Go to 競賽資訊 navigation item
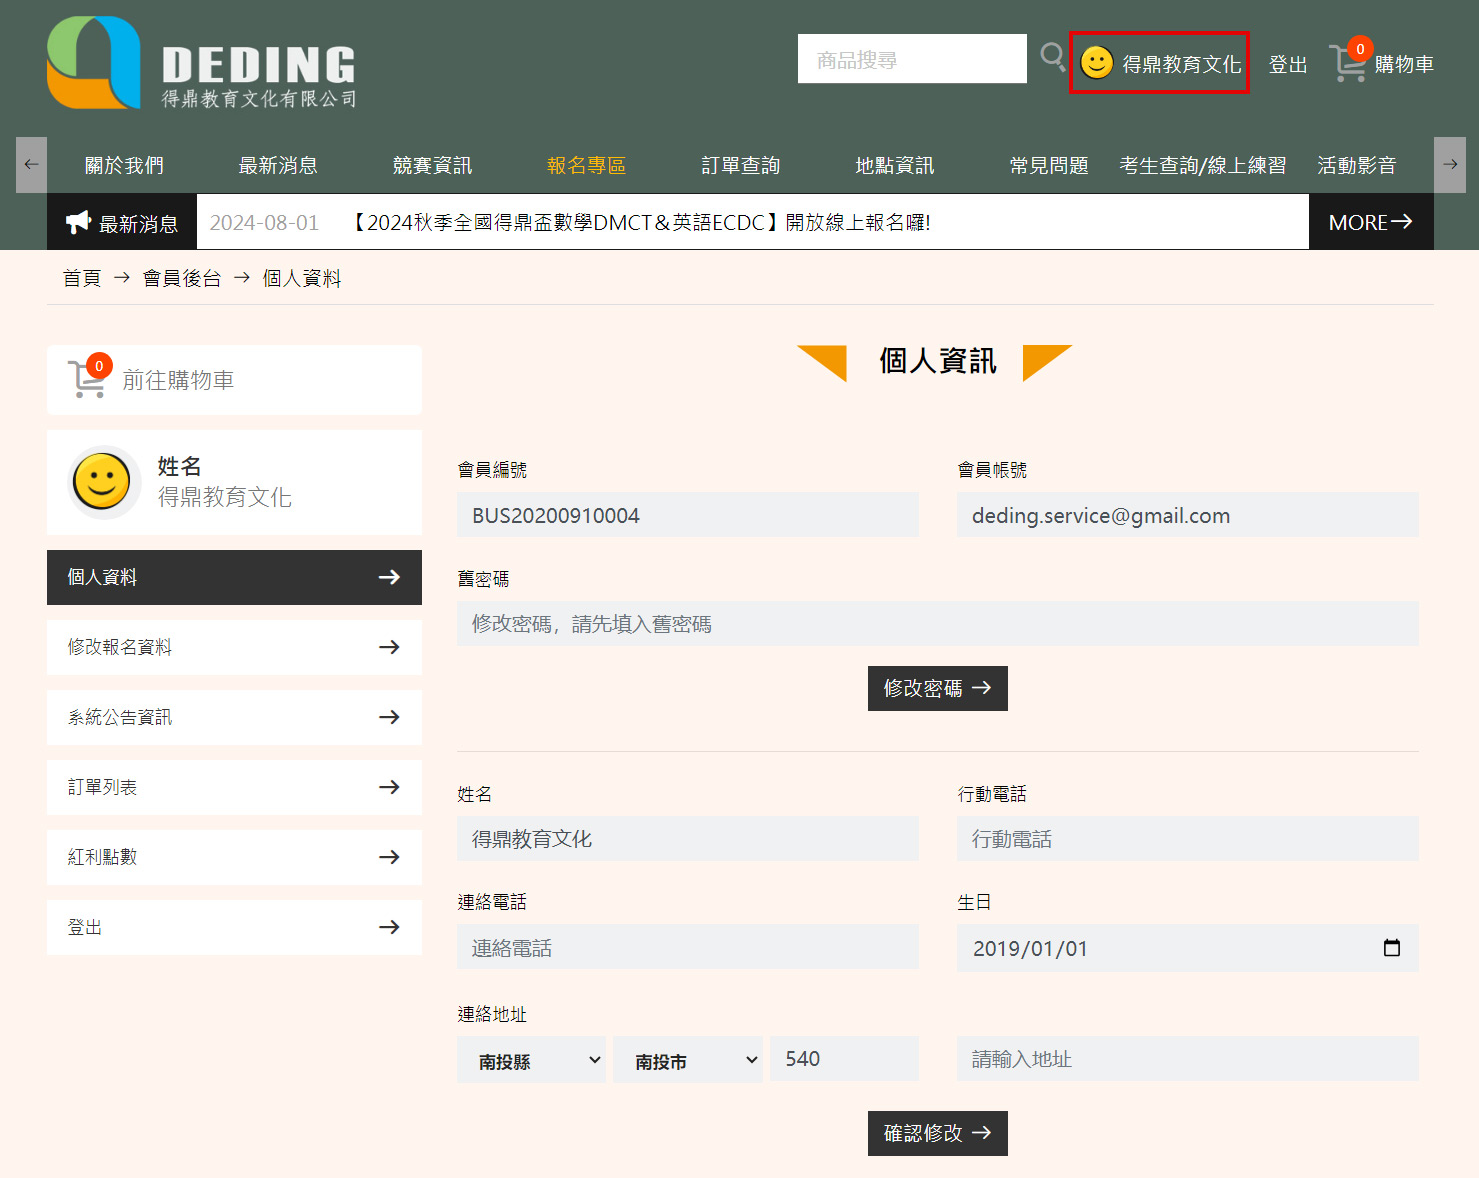Image resolution: width=1479 pixels, height=1178 pixels. coord(432,165)
